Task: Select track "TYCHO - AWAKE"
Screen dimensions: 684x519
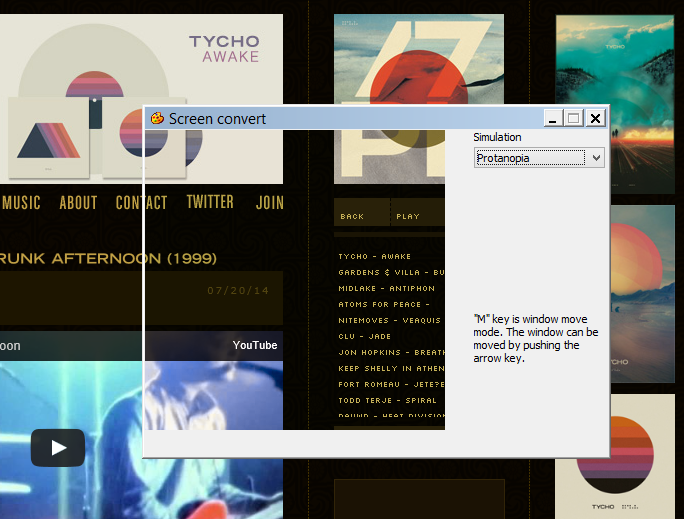Action: [375, 256]
